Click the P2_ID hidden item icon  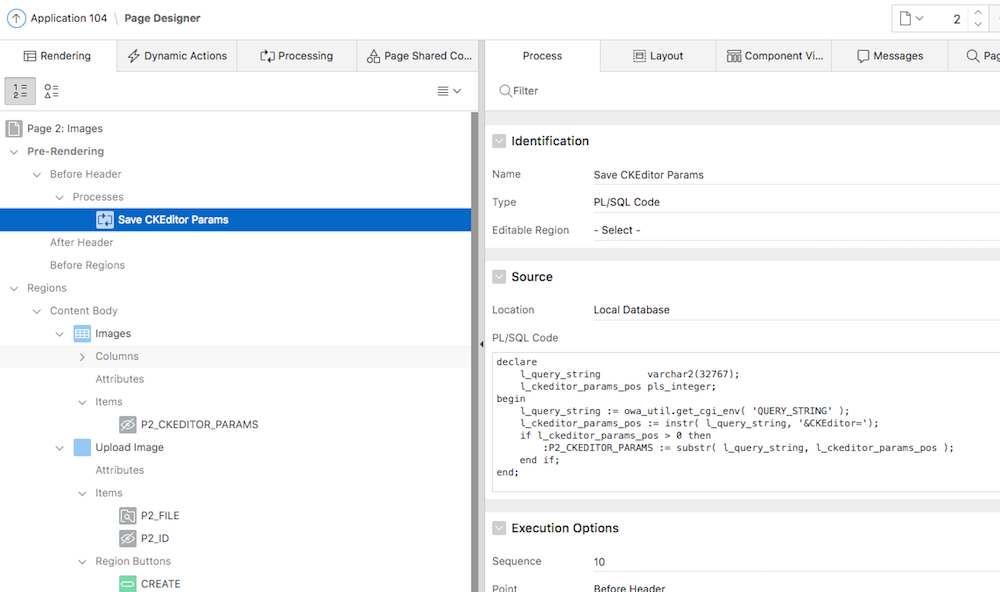tap(128, 538)
